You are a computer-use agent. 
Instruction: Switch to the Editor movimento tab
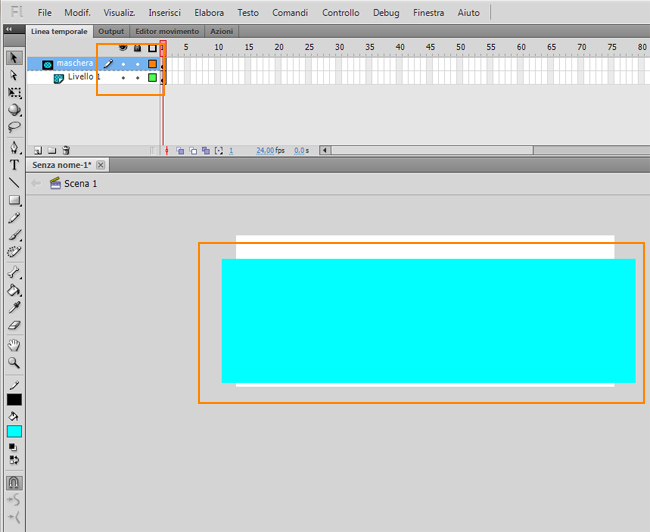(x=167, y=32)
